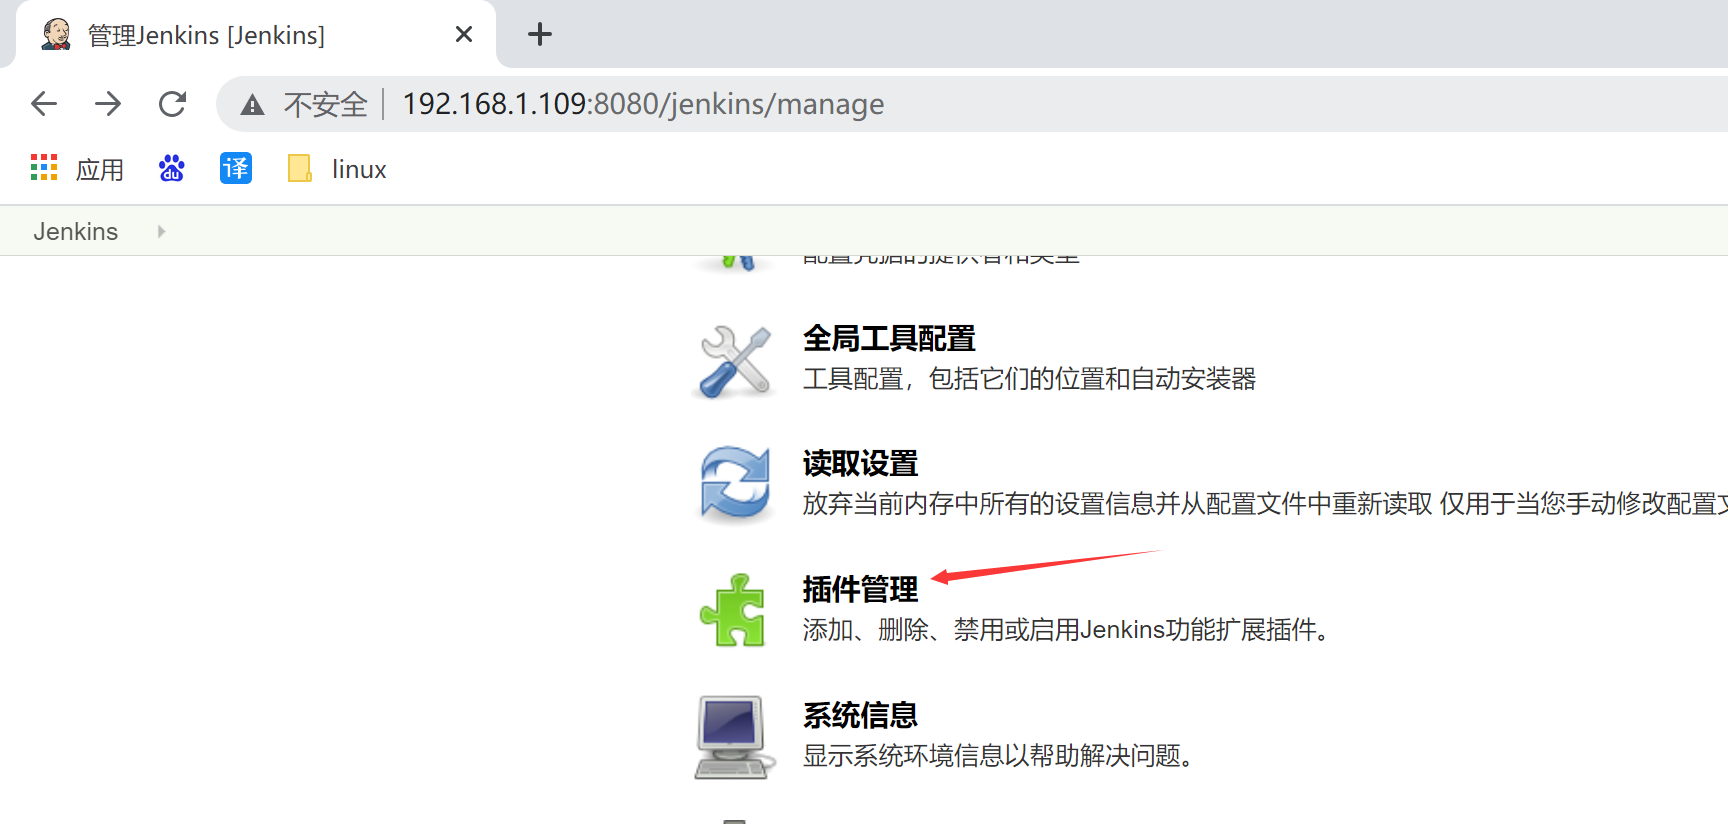Click the wrench and screwdriver tools icon
1728x824 pixels.
pos(735,361)
